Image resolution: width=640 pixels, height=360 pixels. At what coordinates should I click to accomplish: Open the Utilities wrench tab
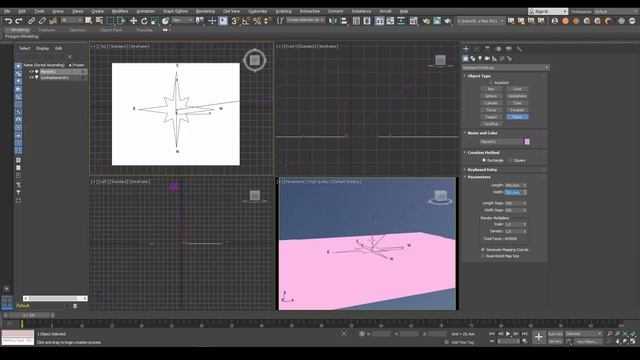[x=519, y=49]
